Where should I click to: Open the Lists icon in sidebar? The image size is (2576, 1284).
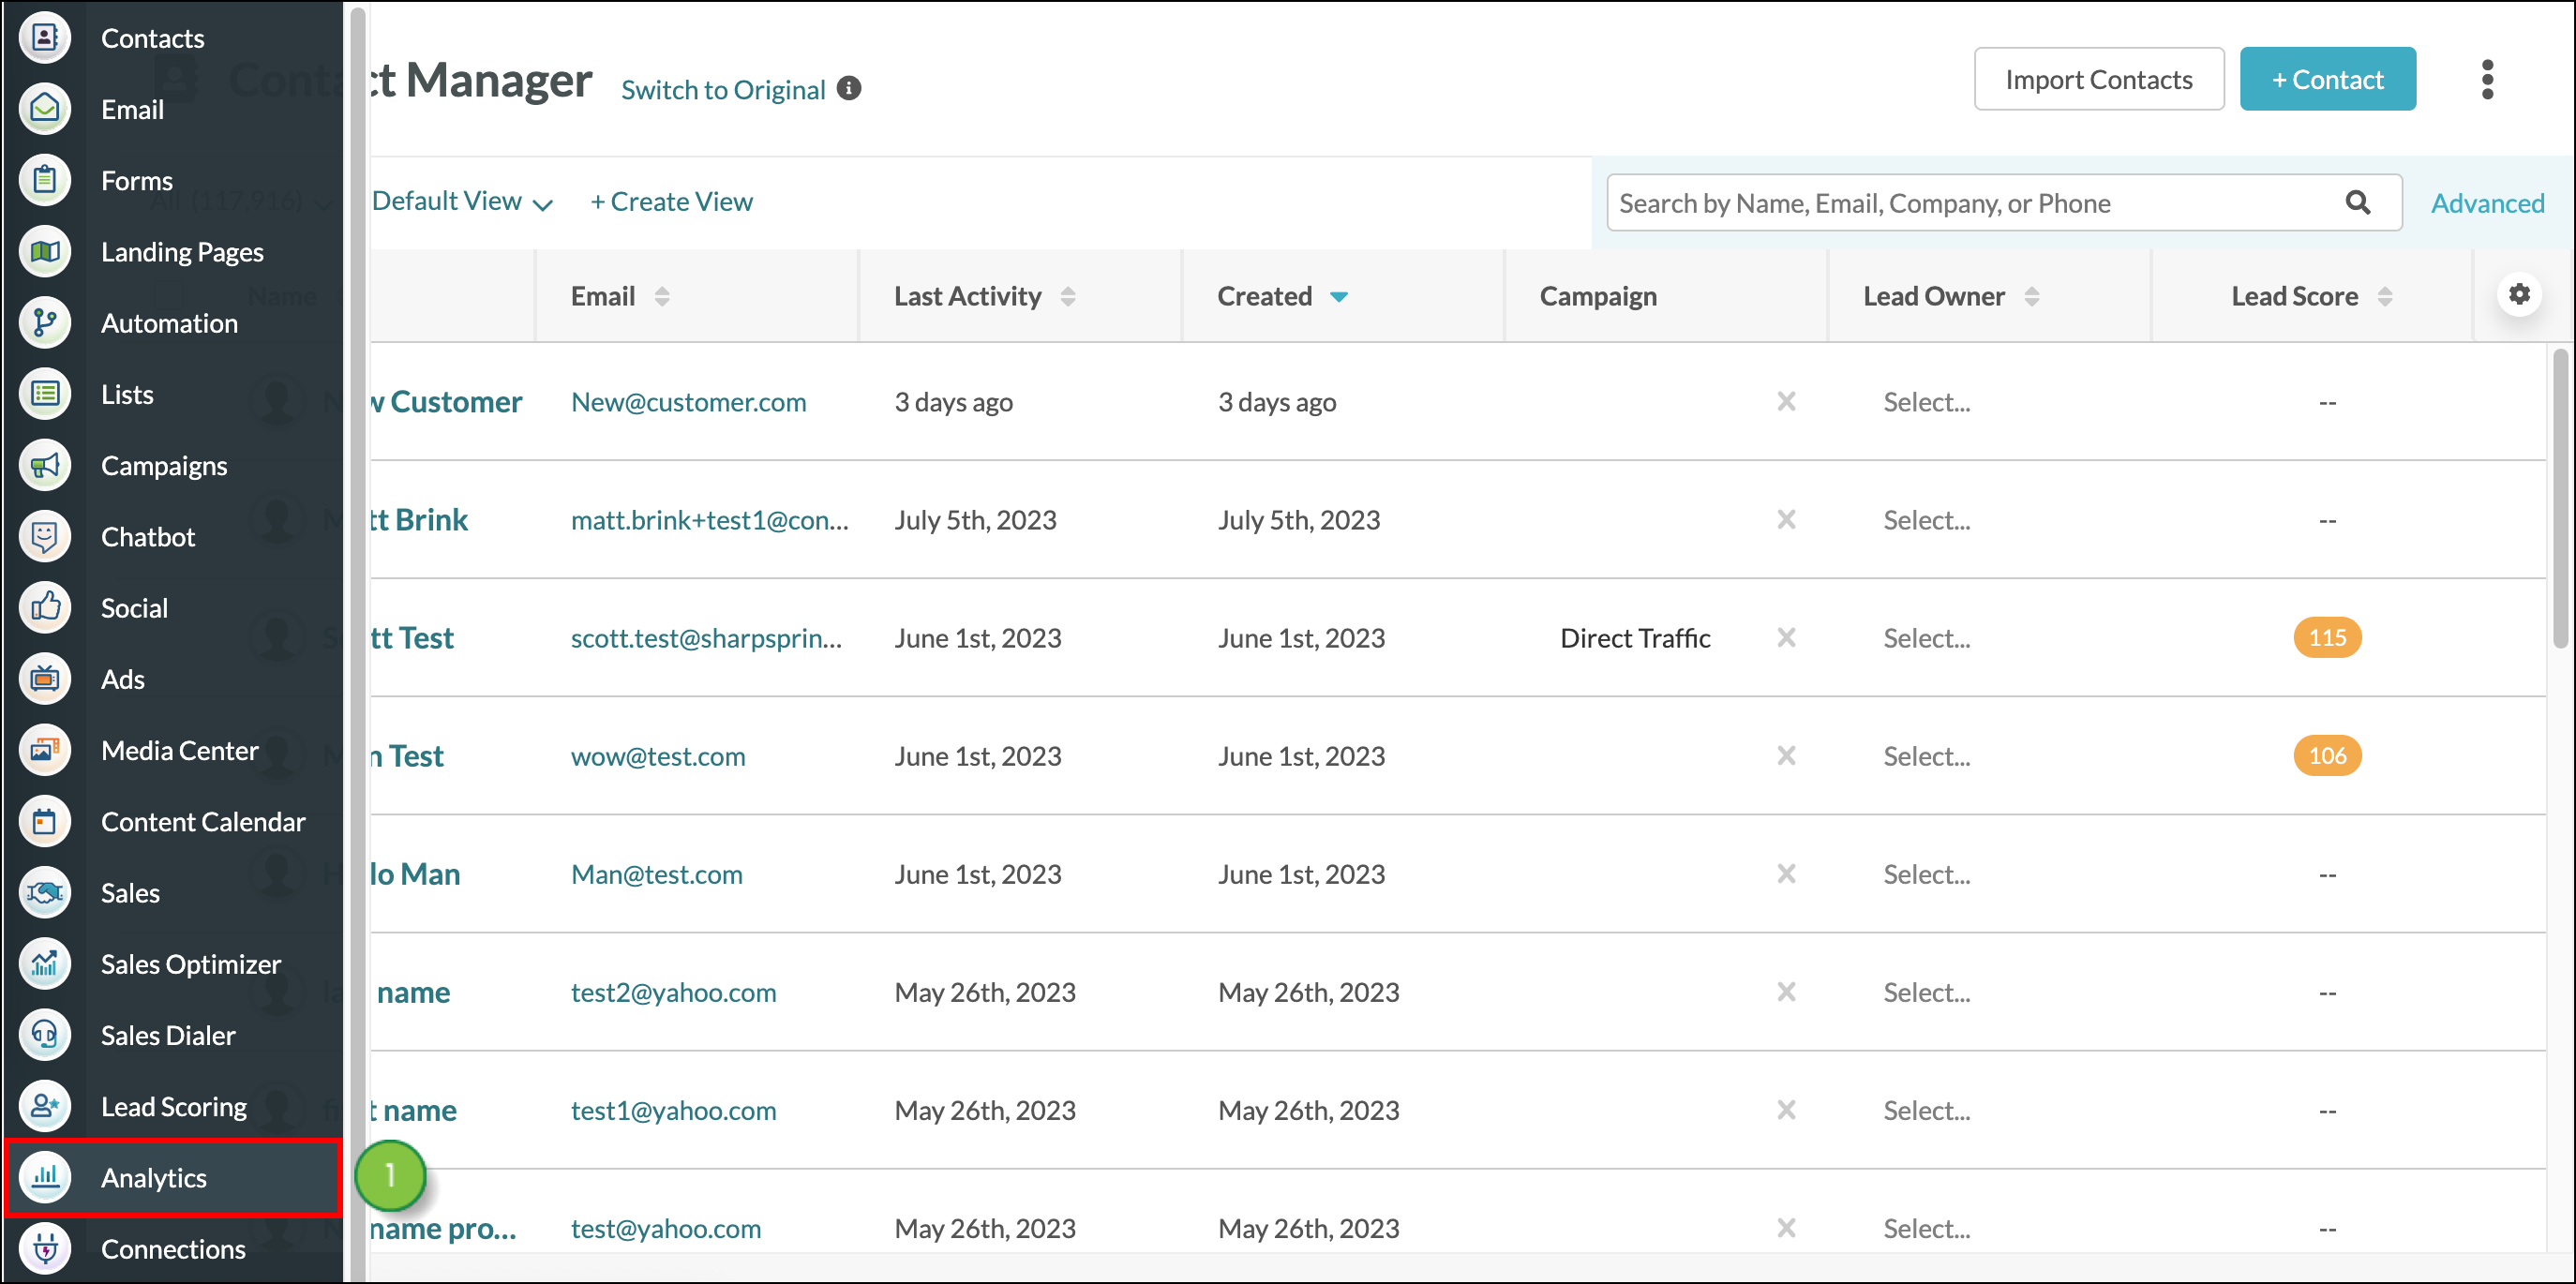tap(45, 394)
